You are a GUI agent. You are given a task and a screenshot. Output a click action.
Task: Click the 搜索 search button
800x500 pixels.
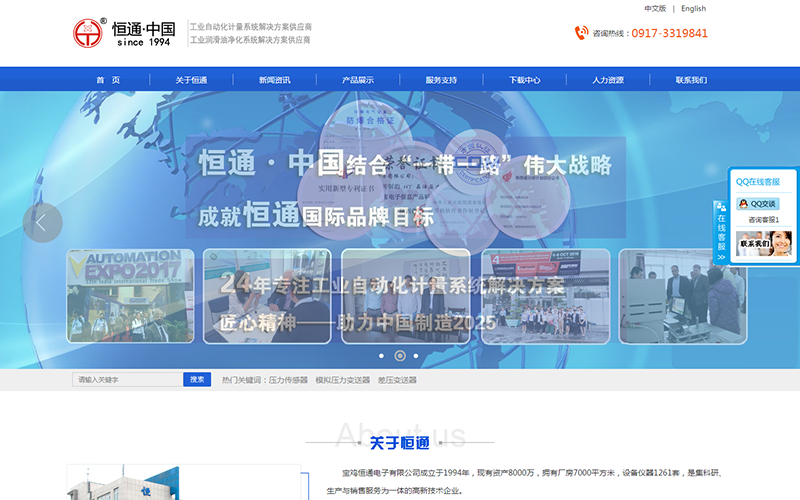click(197, 380)
